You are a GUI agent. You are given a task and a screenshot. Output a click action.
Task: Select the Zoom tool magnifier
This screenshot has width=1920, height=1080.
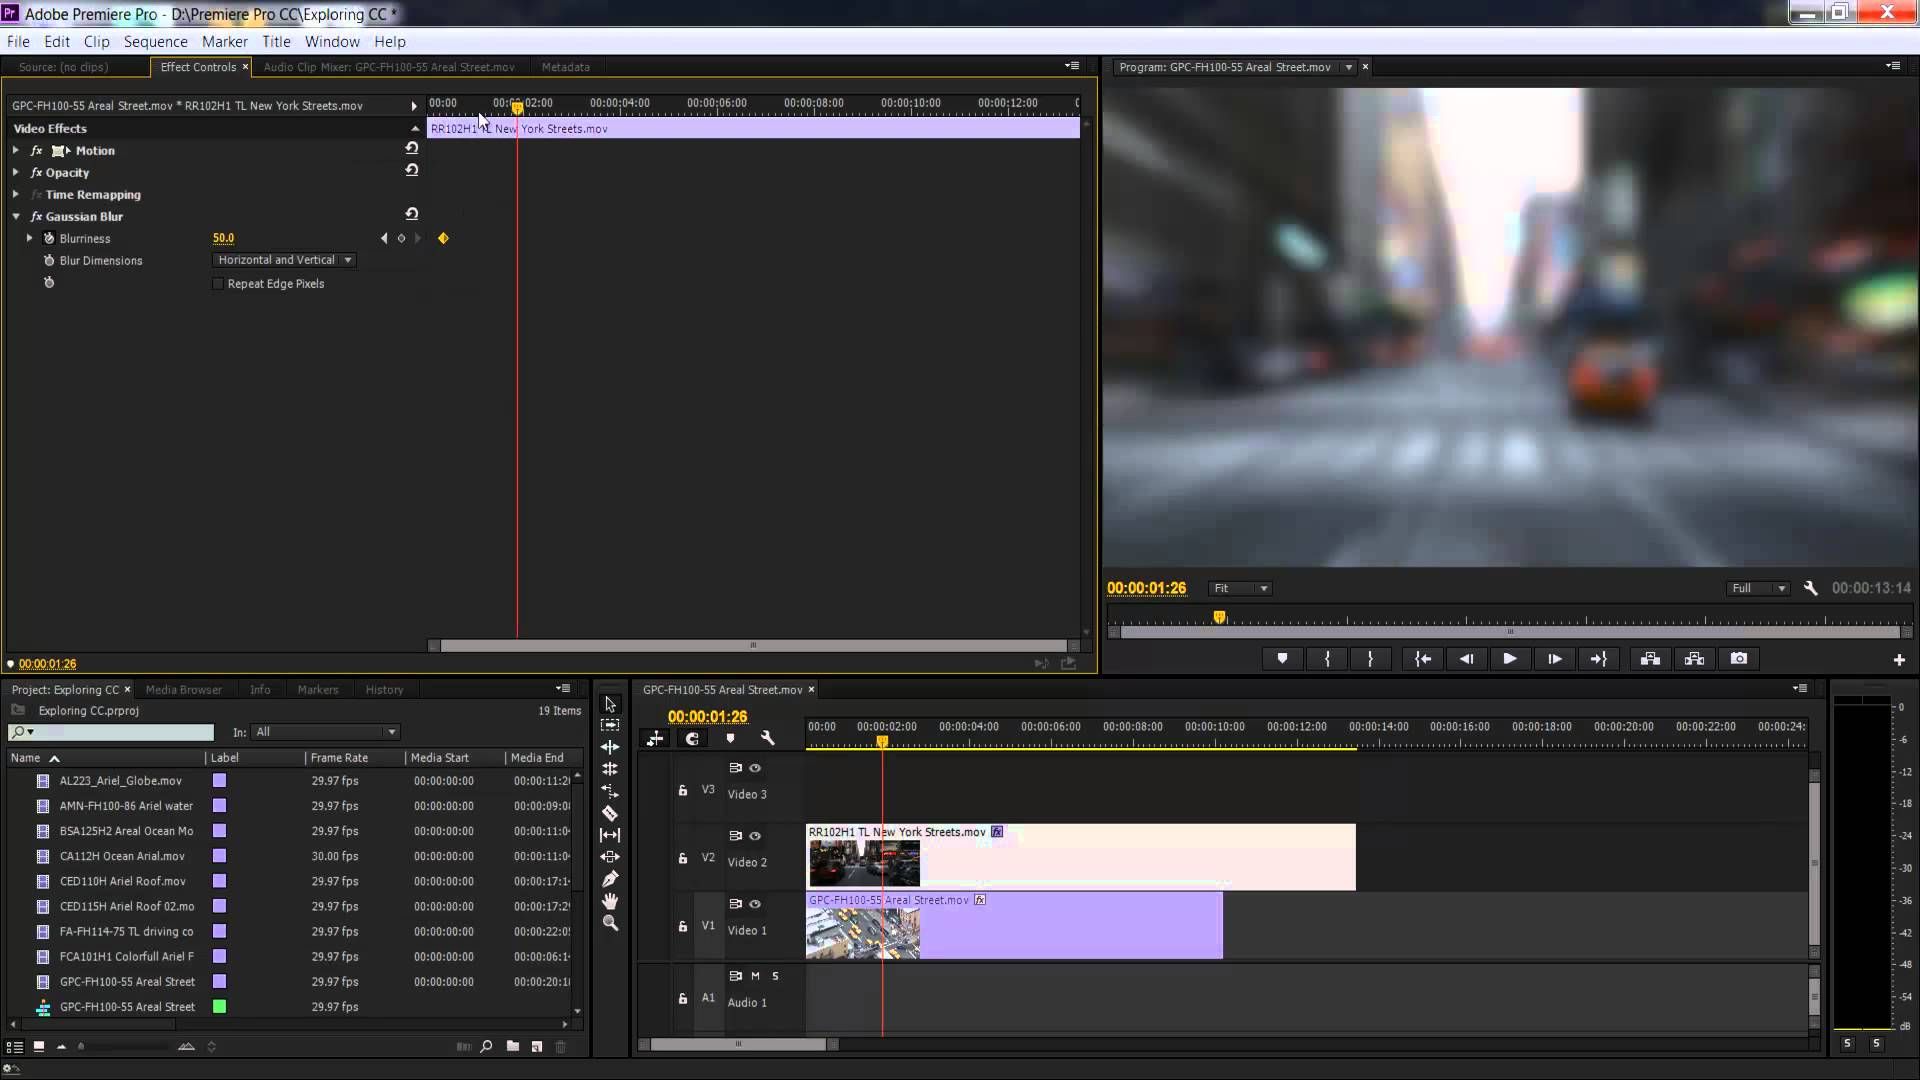pos(610,923)
